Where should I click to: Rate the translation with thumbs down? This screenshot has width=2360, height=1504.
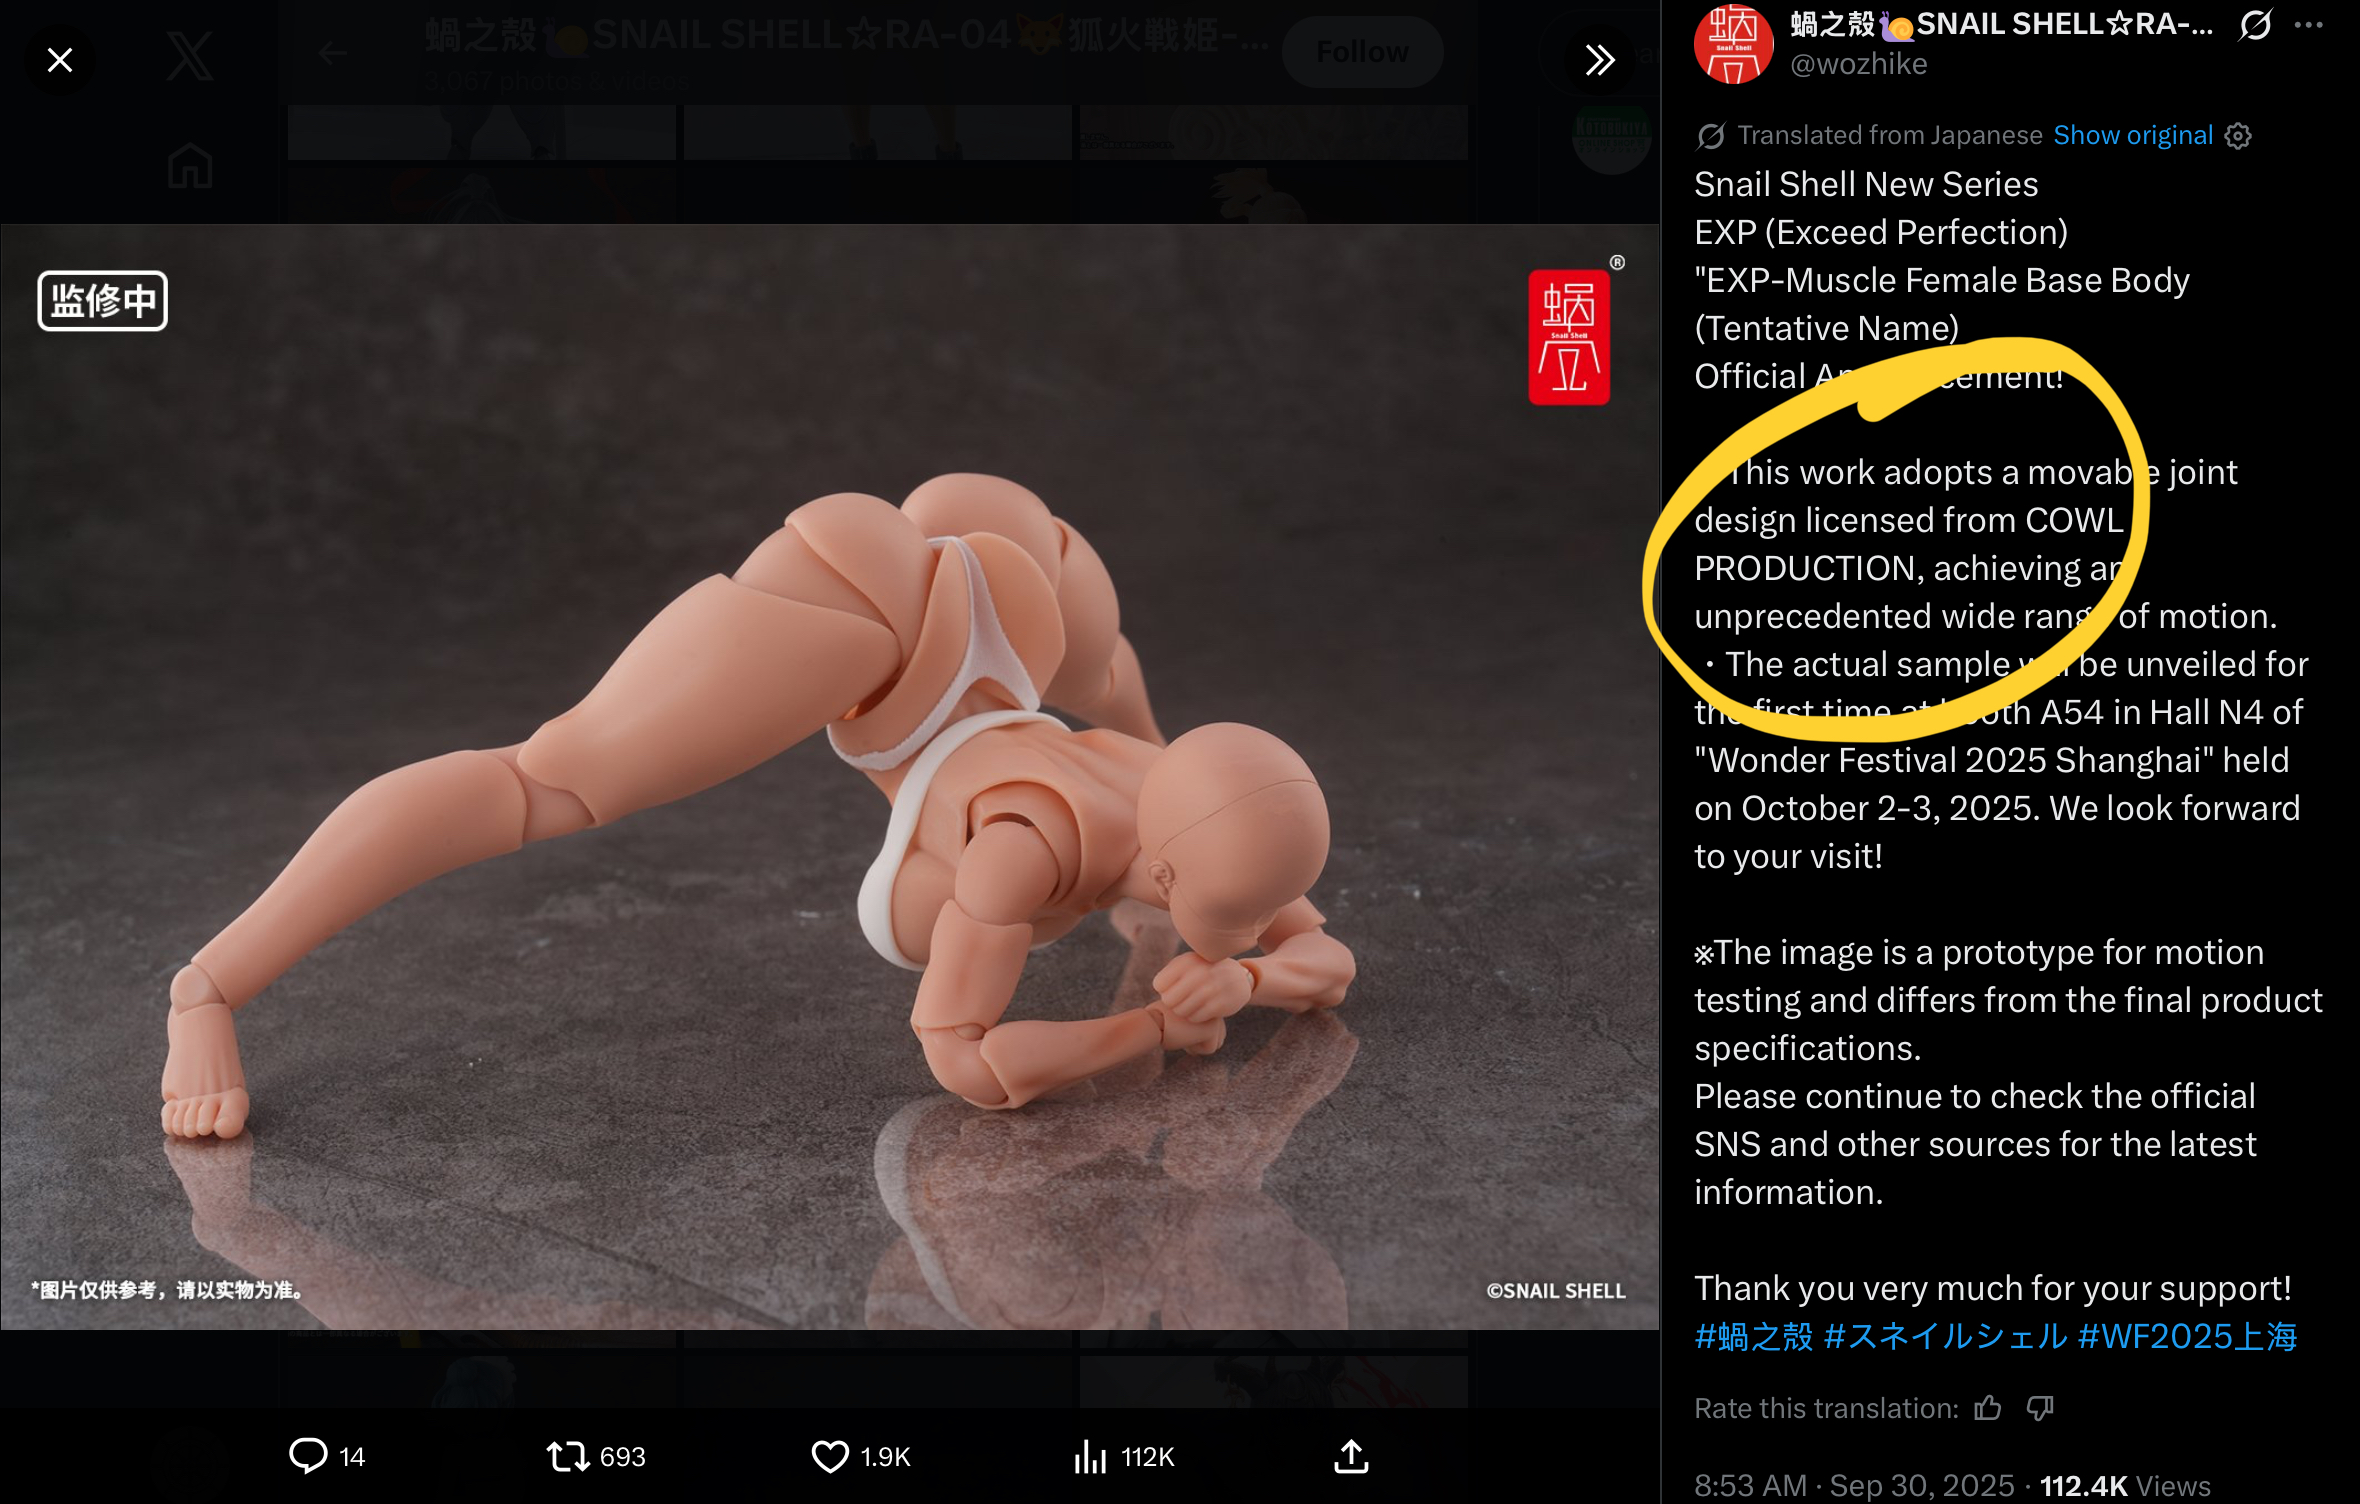coord(2040,1408)
